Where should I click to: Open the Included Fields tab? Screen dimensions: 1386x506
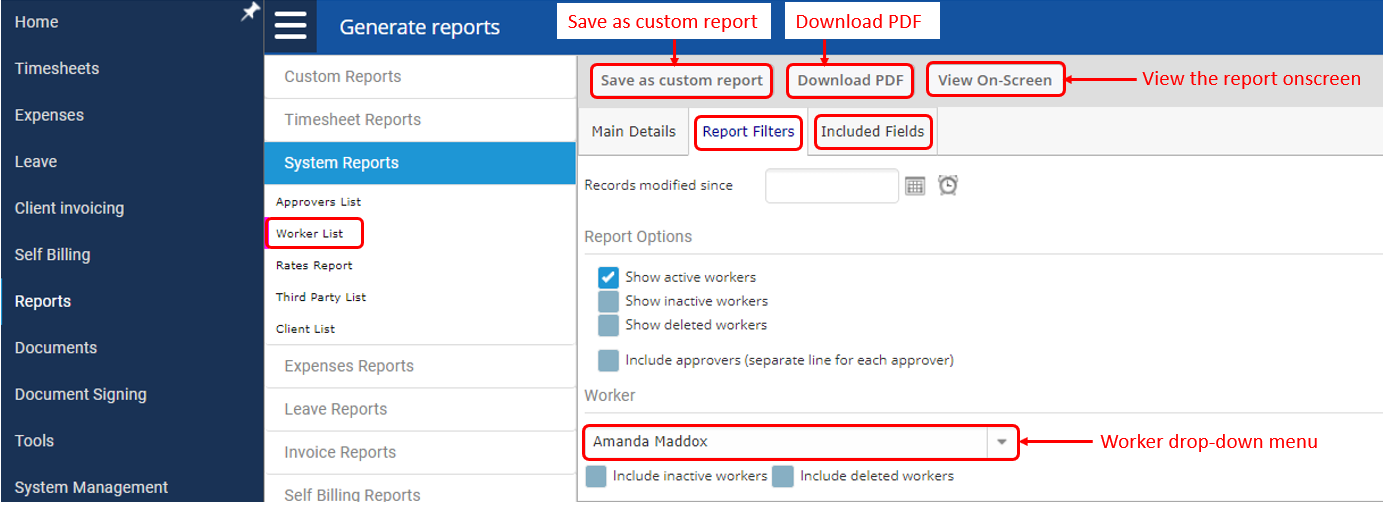coord(873,132)
